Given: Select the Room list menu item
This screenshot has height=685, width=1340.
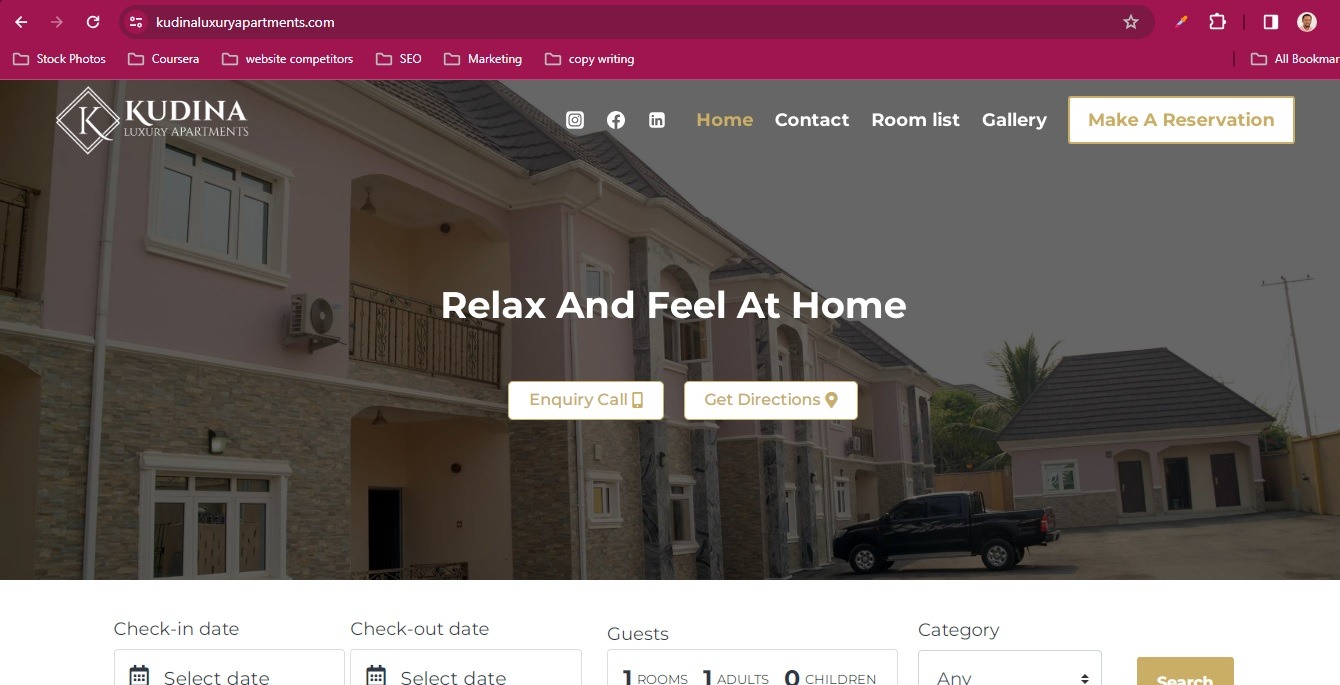Looking at the screenshot, I should click(915, 120).
